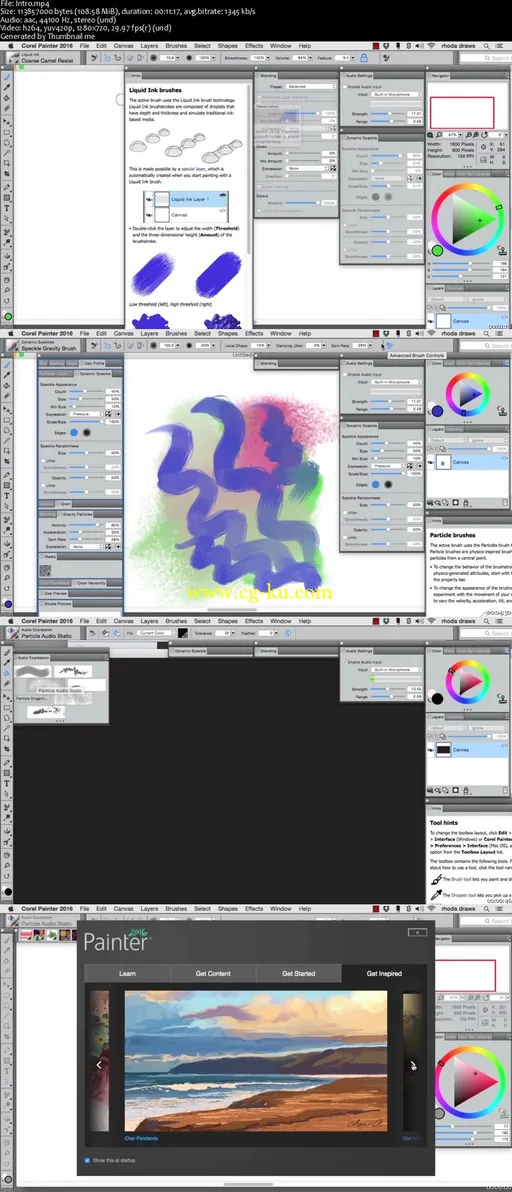The height and width of the screenshot is (1192, 512).
Task: Select the Get Started tab in welcome dialog
Action: (x=299, y=973)
